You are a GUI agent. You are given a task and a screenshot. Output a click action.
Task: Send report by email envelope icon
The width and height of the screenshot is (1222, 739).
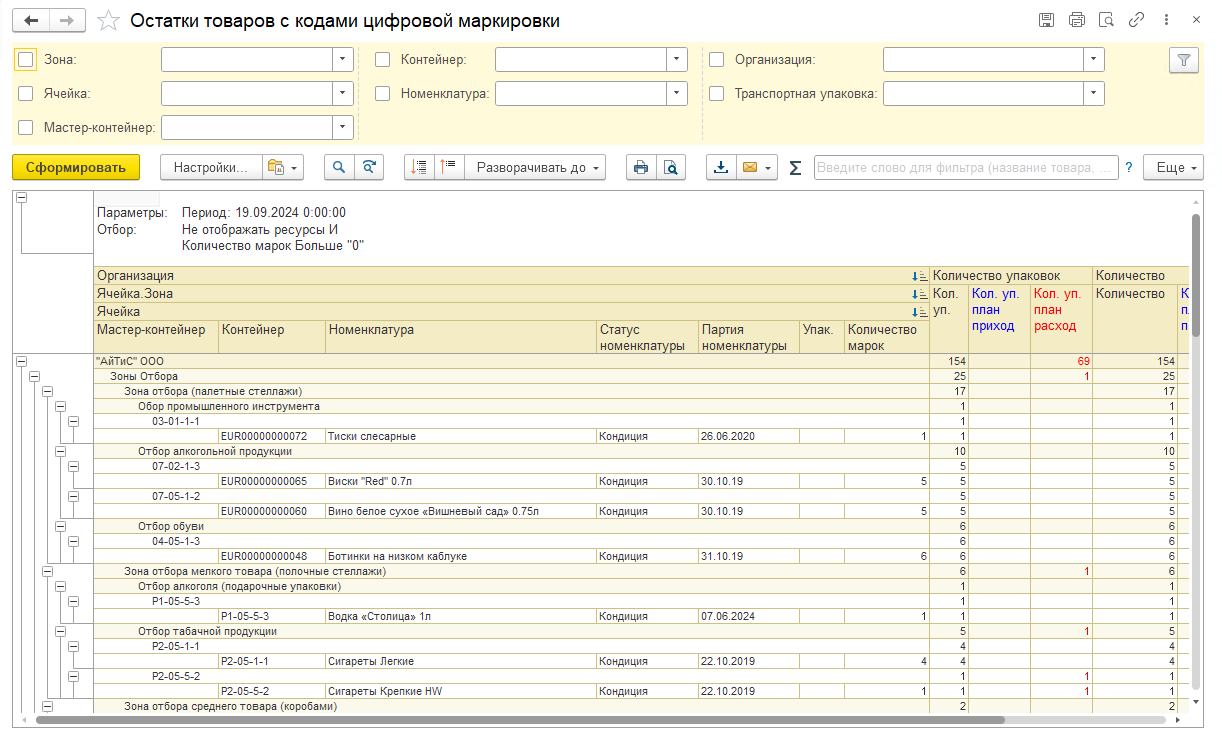pos(749,168)
